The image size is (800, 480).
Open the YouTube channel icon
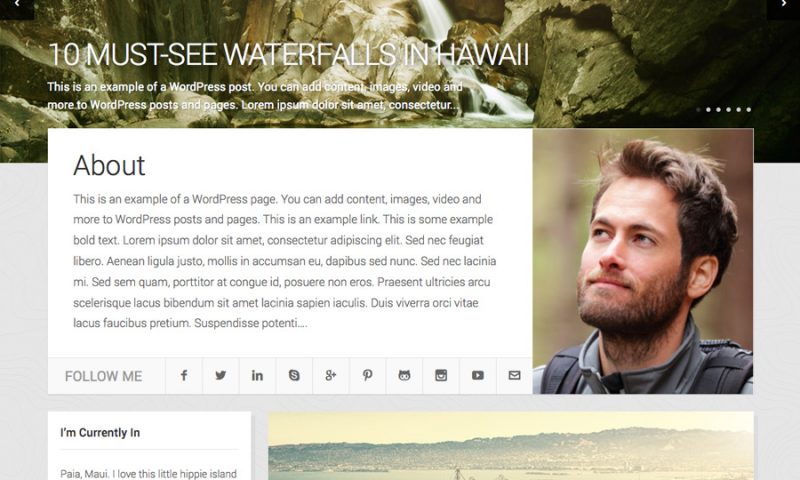[478, 376]
